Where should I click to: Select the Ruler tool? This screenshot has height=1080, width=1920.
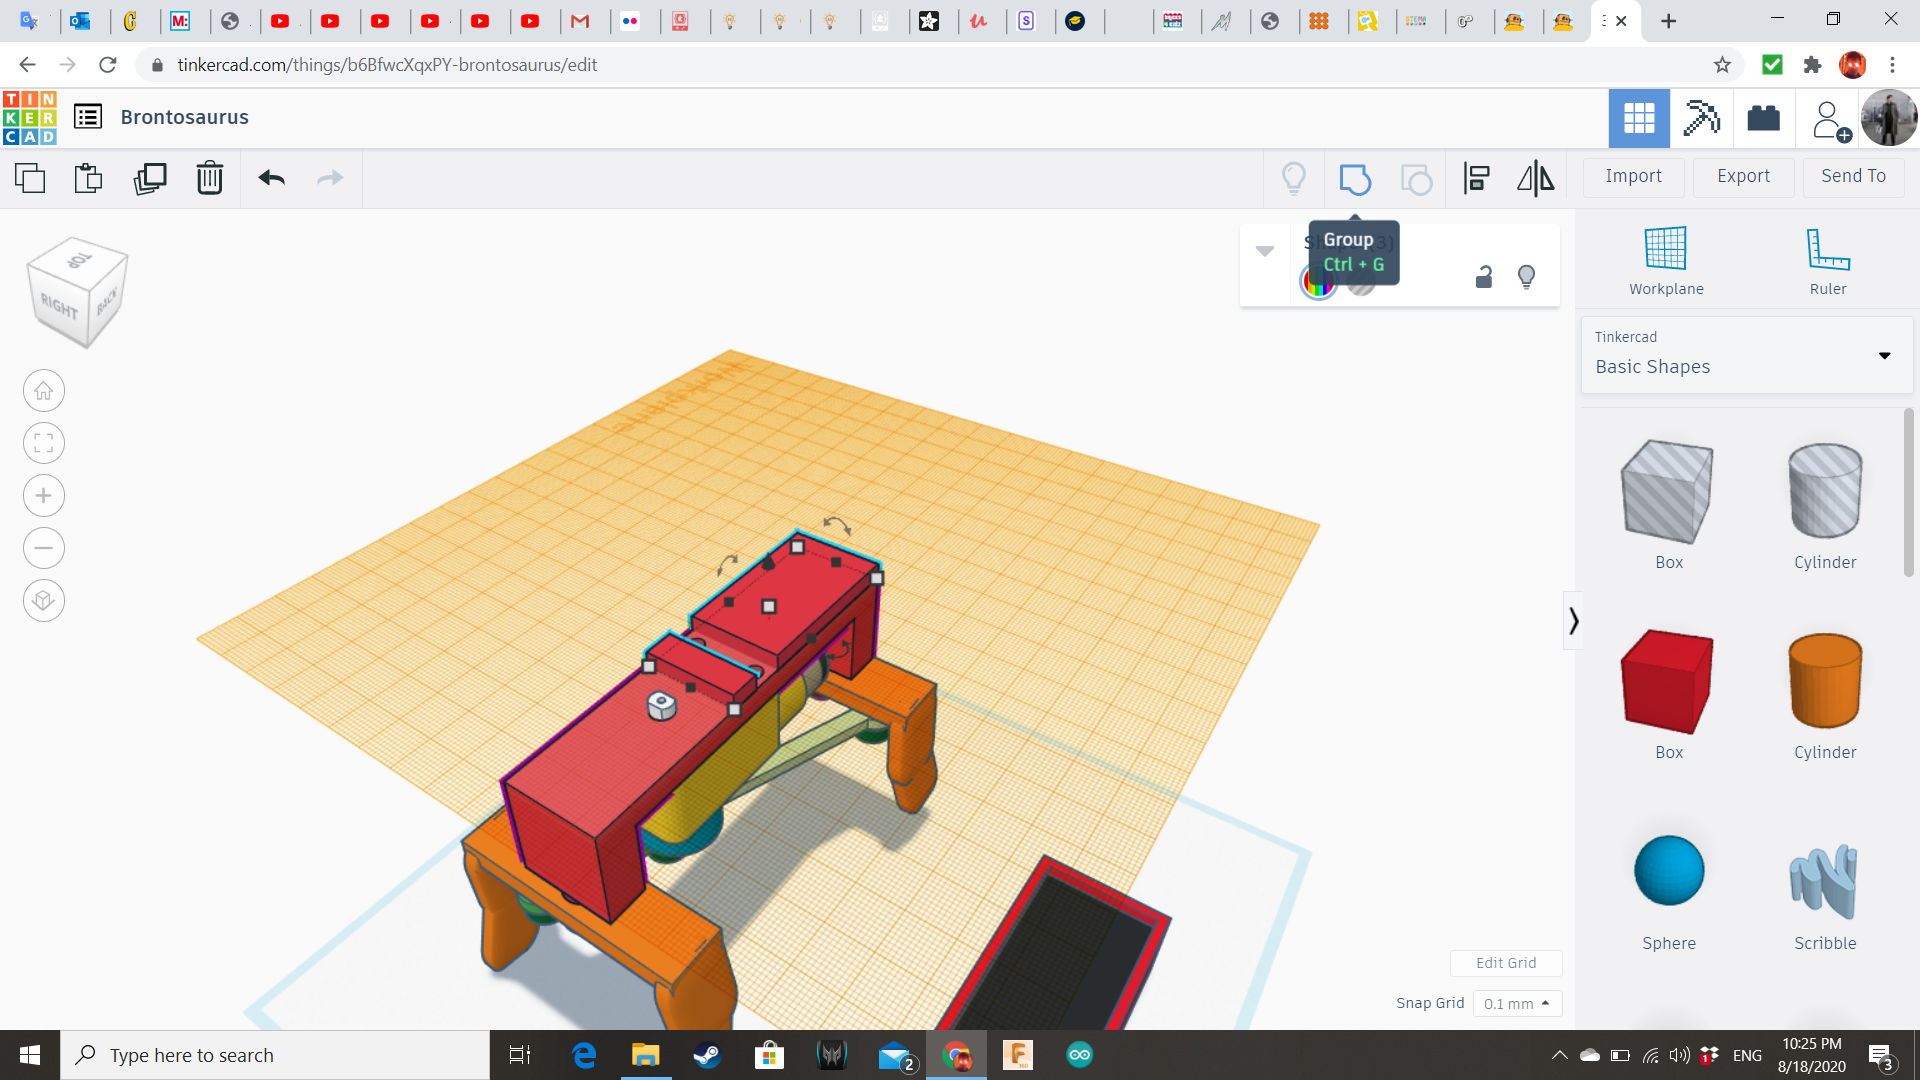click(1827, 260)
